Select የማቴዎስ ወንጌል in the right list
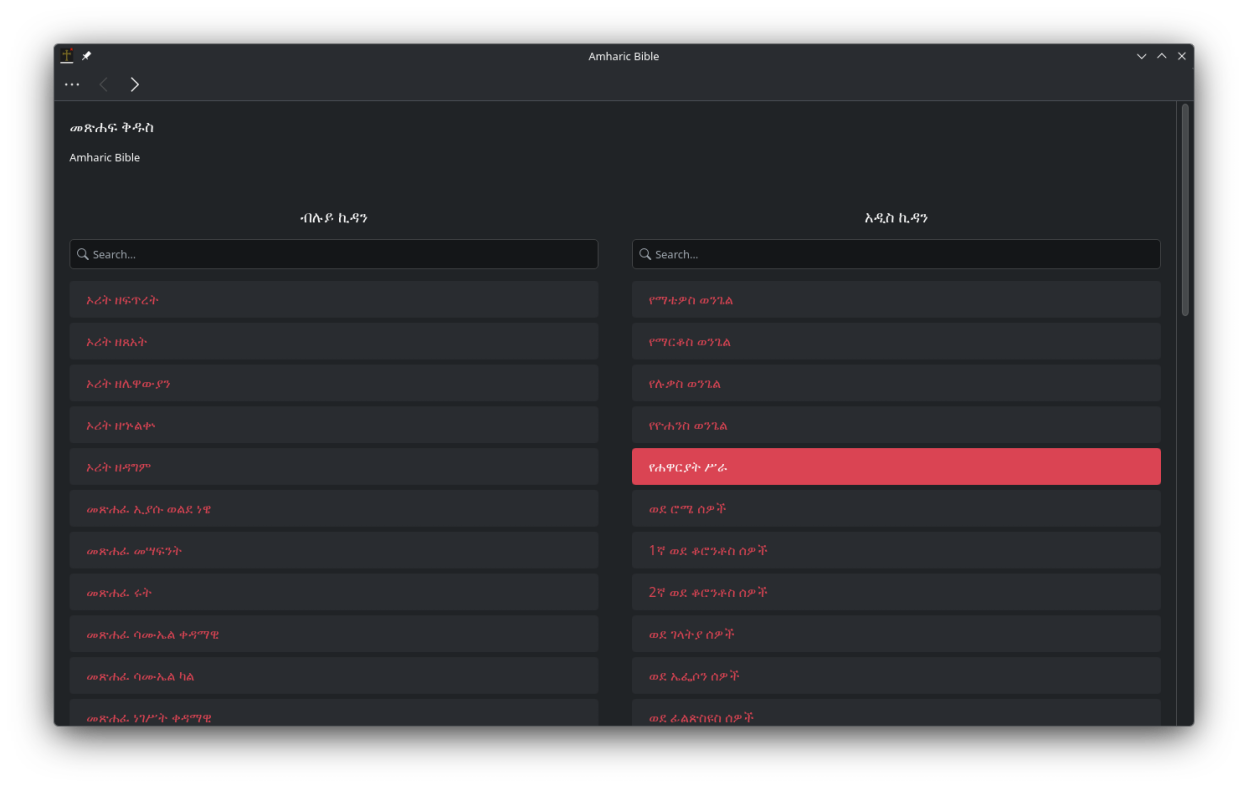 coord(895,300)
